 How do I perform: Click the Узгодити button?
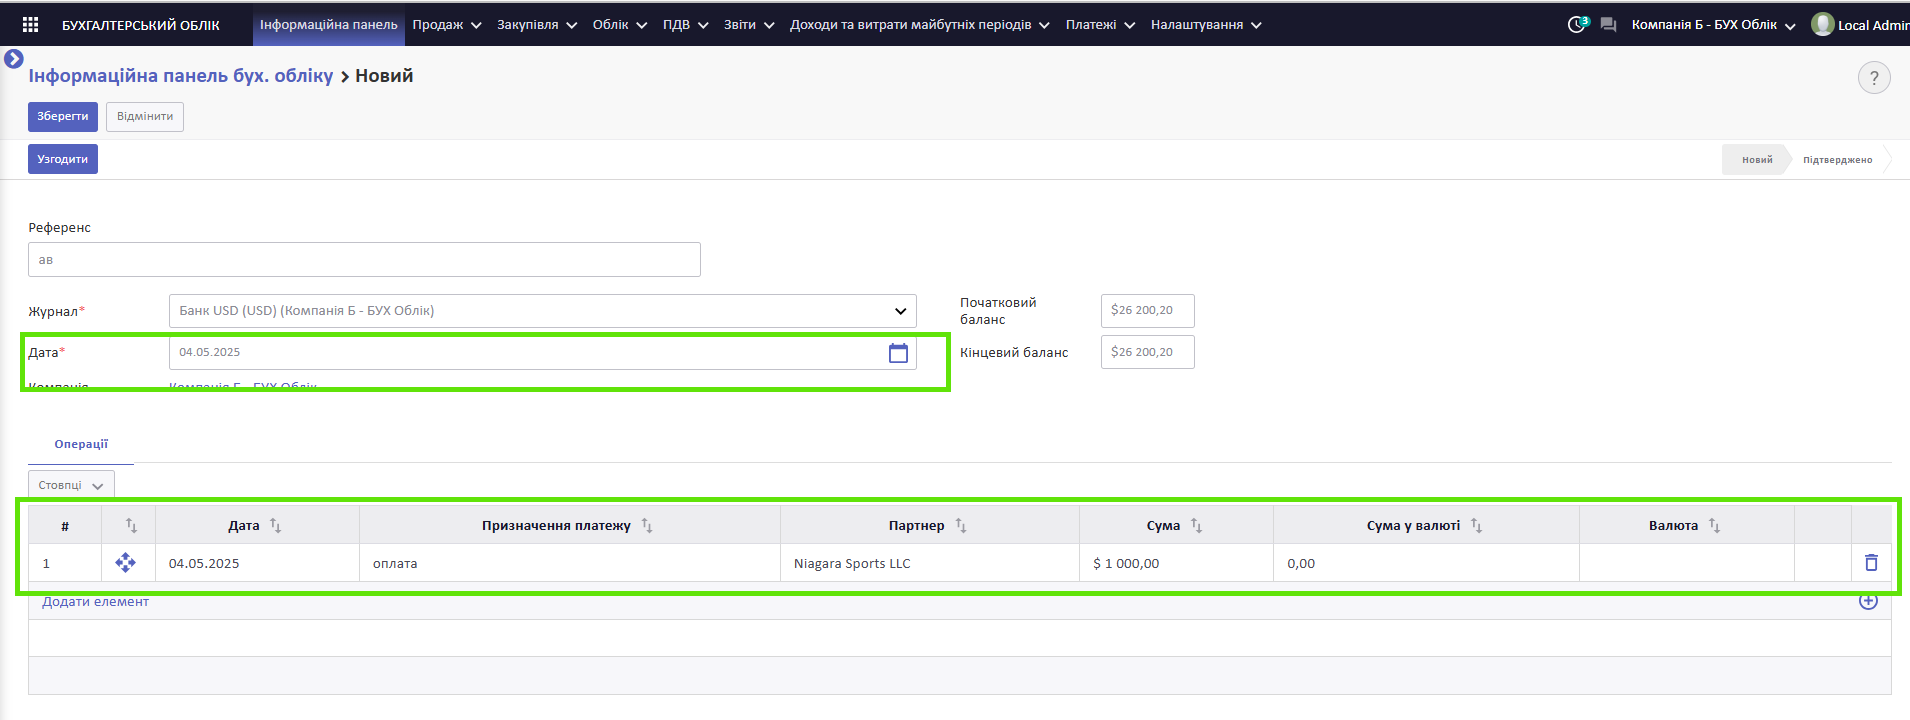pyautogui.click(x=63, y=159)
